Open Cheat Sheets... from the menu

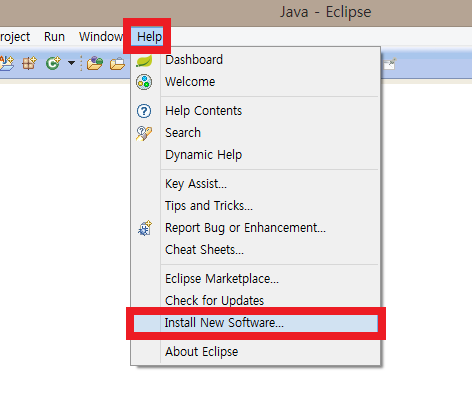[x=255, y=250]
